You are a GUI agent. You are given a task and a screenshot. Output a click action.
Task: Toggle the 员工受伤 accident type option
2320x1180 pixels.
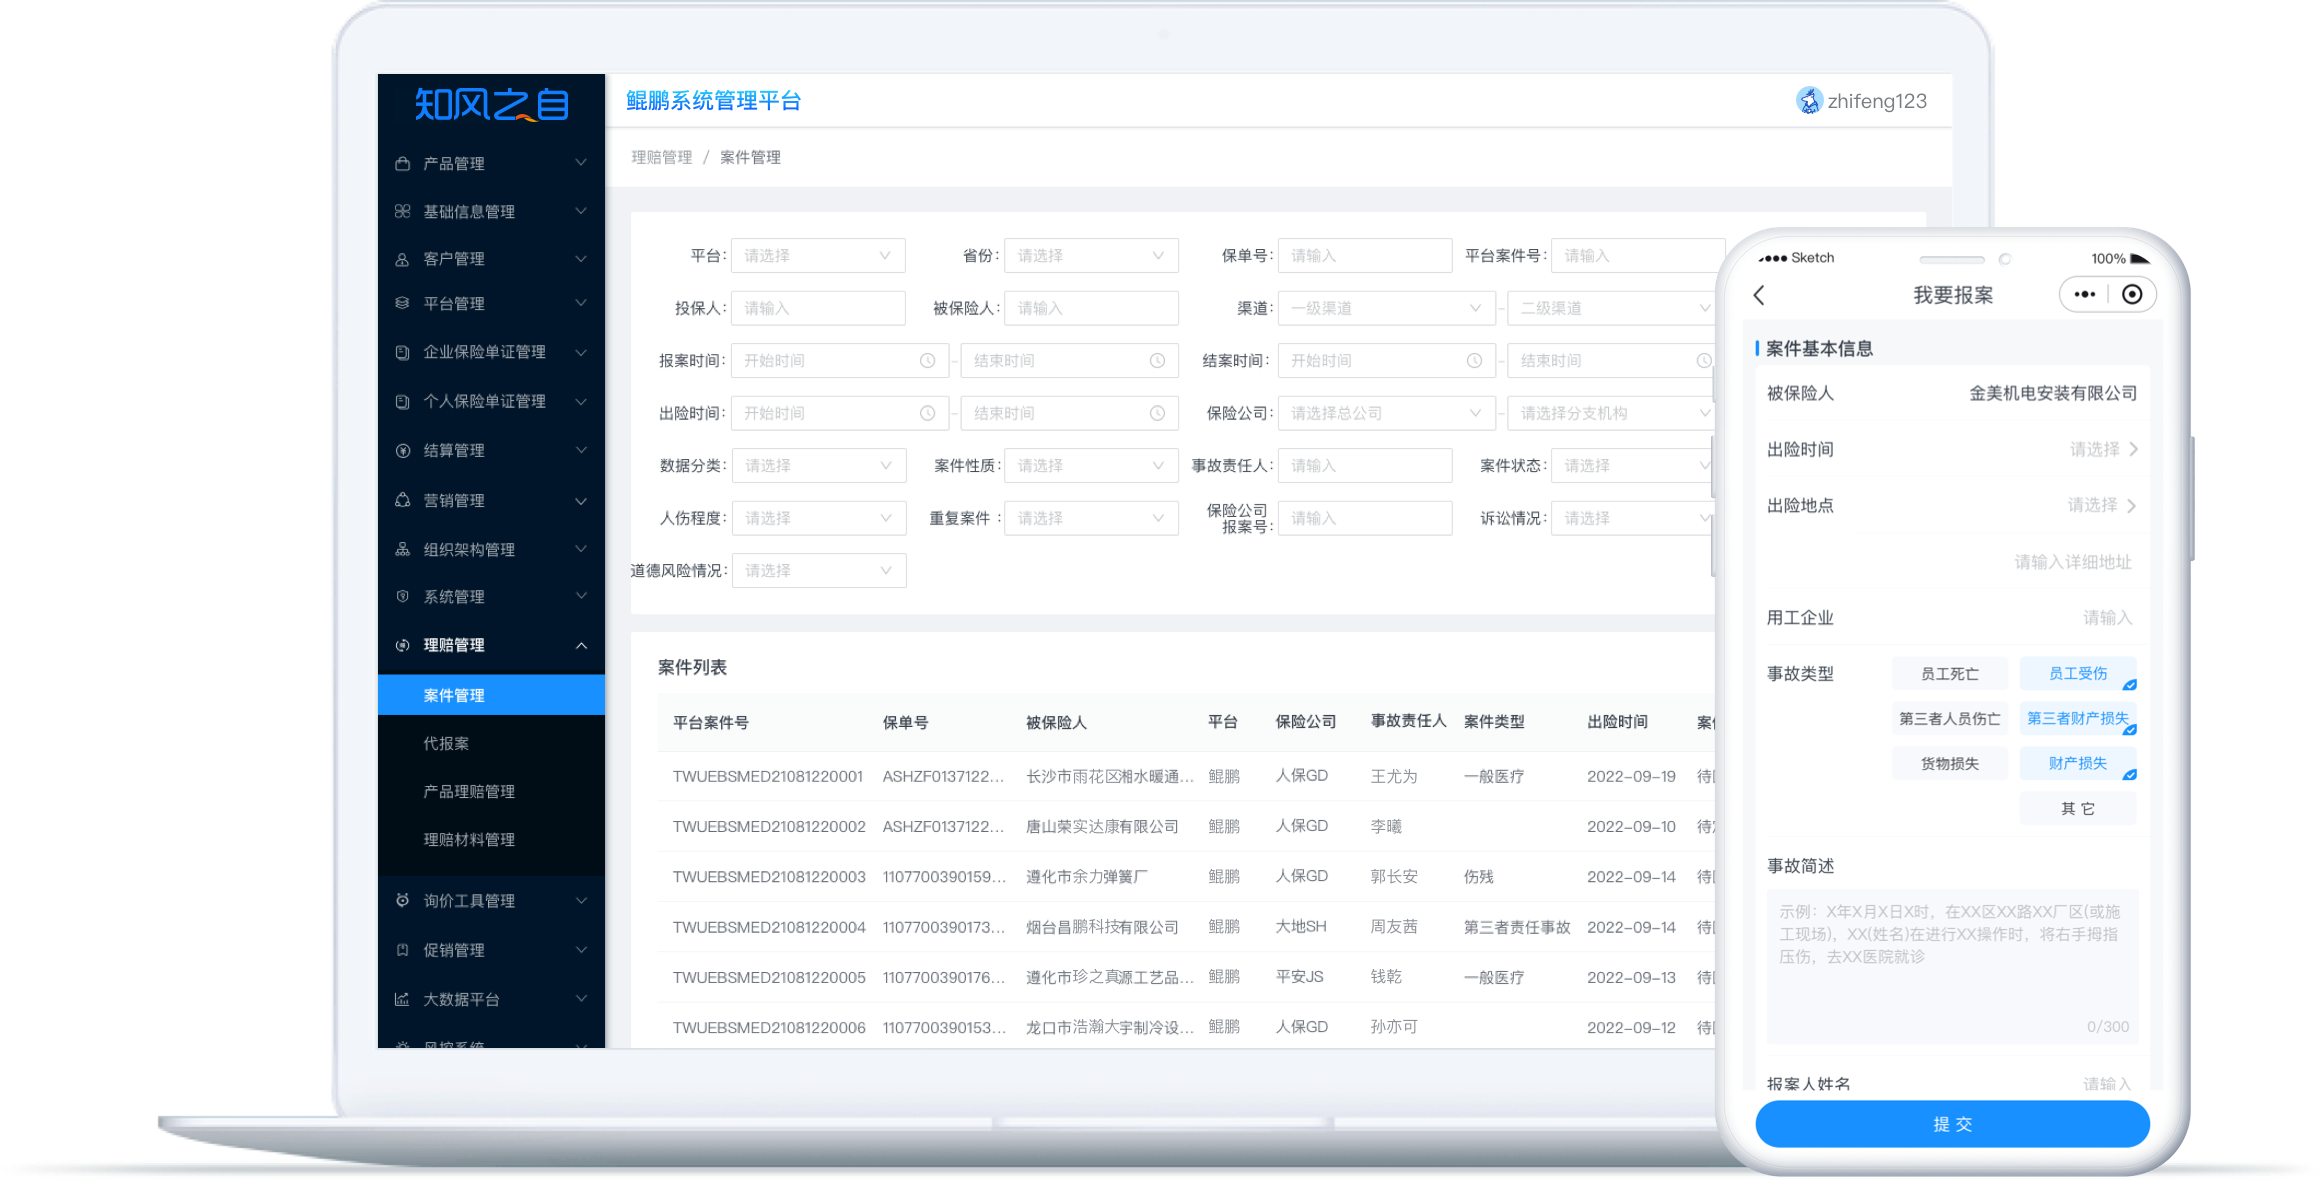coord(2078,674)
